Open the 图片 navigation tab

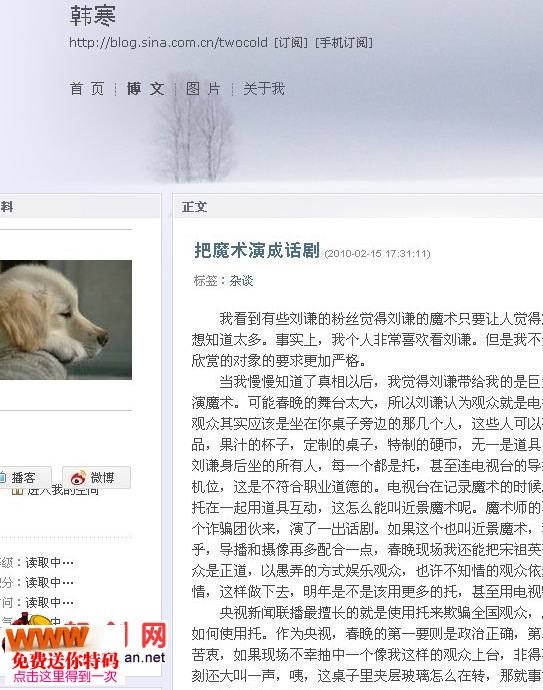203,89
